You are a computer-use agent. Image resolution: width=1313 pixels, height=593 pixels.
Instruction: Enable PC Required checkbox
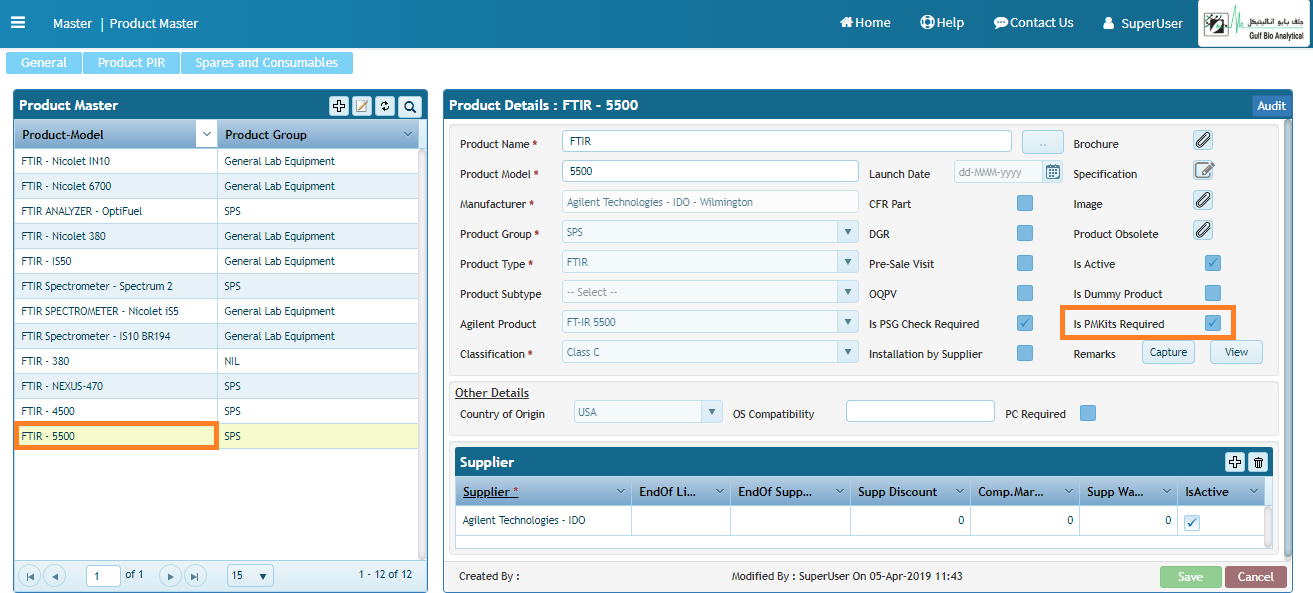point(1088,413)
